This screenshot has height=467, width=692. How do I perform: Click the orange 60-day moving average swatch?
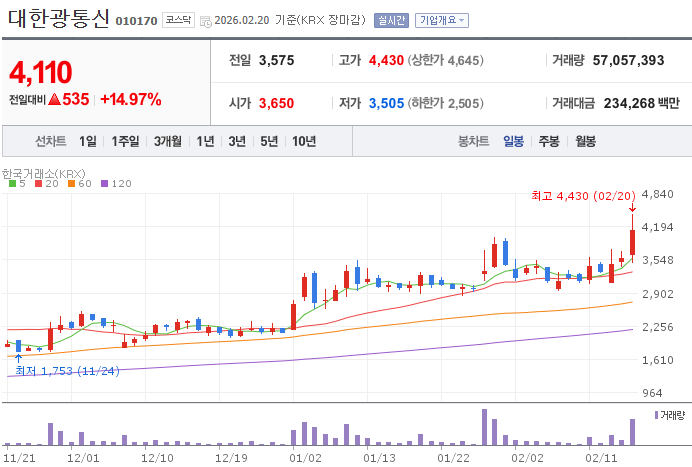click(x=71, y=184)
